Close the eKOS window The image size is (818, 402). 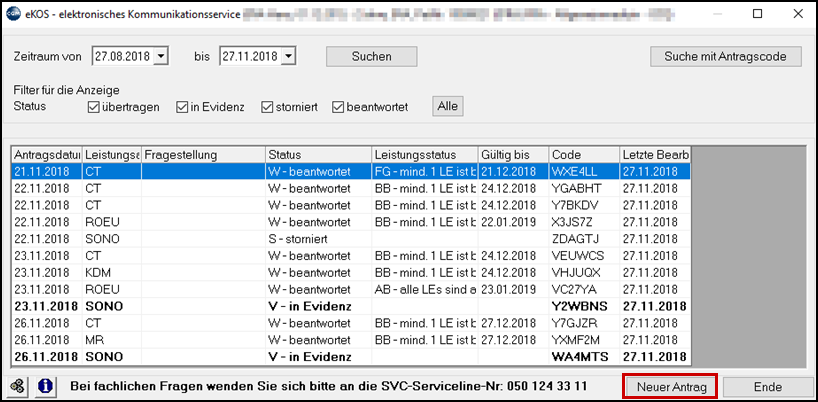pos(798,15)
